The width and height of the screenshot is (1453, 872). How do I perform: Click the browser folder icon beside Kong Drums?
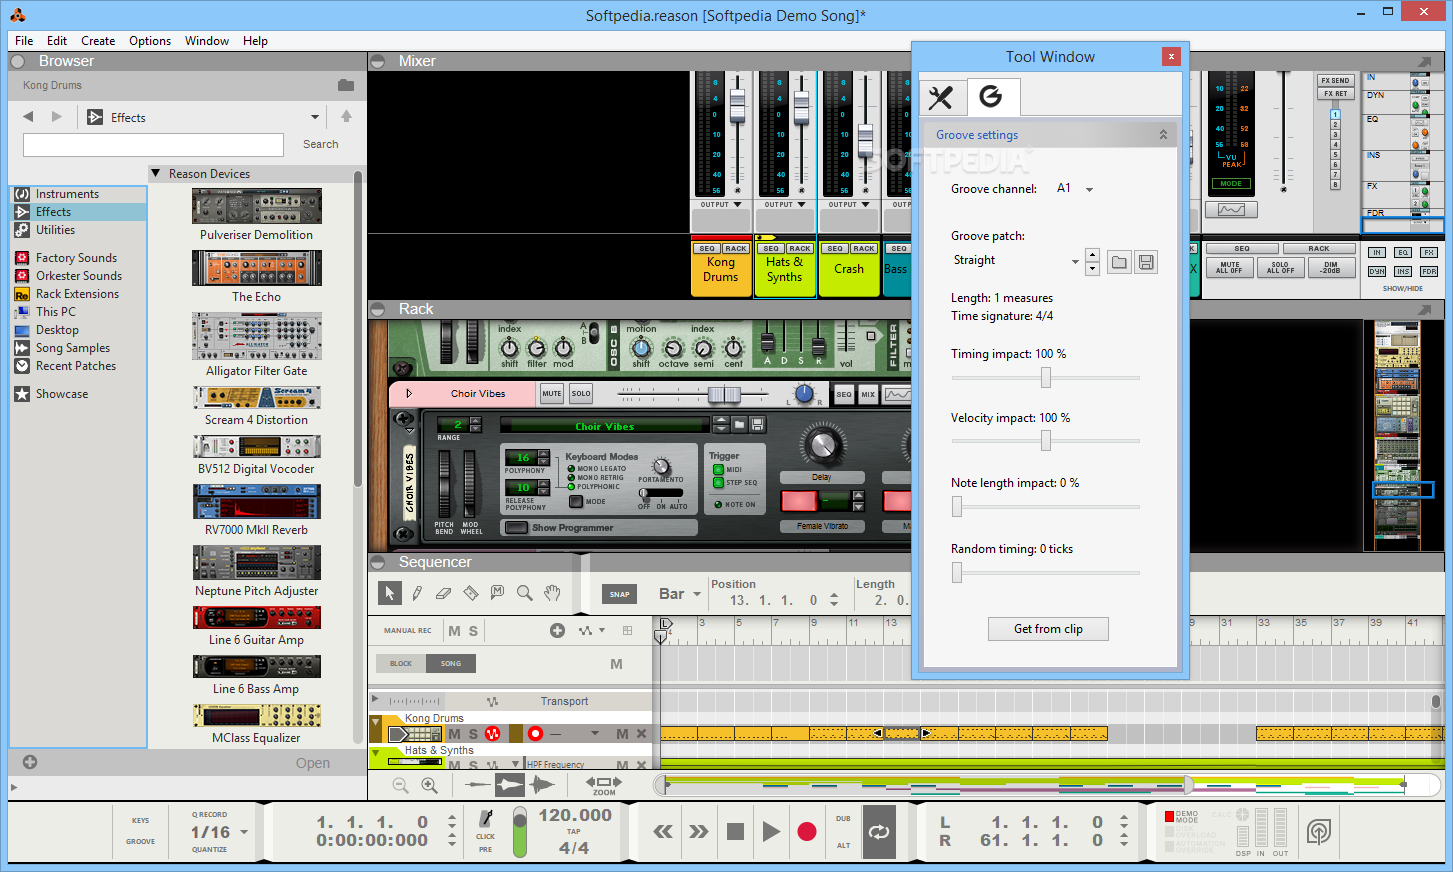(x=346, y=85)
